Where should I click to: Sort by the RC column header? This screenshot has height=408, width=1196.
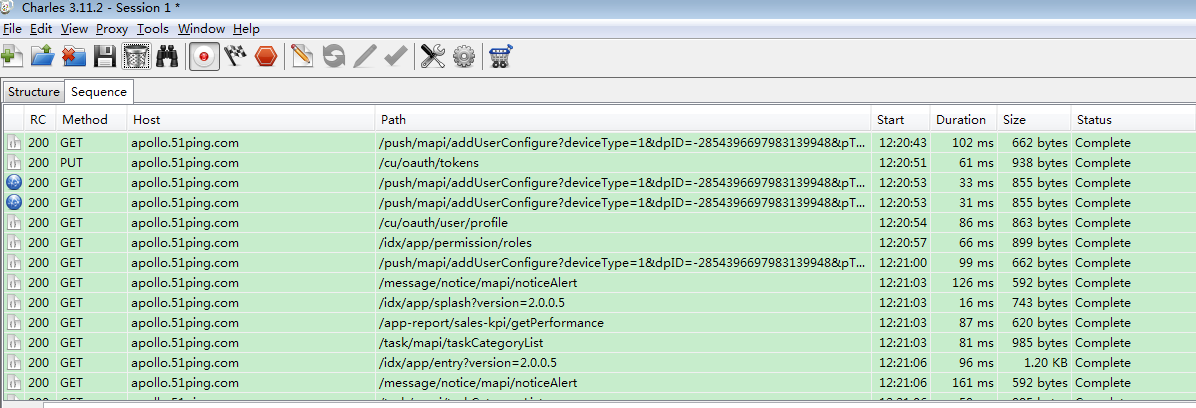tap(40, 120)
